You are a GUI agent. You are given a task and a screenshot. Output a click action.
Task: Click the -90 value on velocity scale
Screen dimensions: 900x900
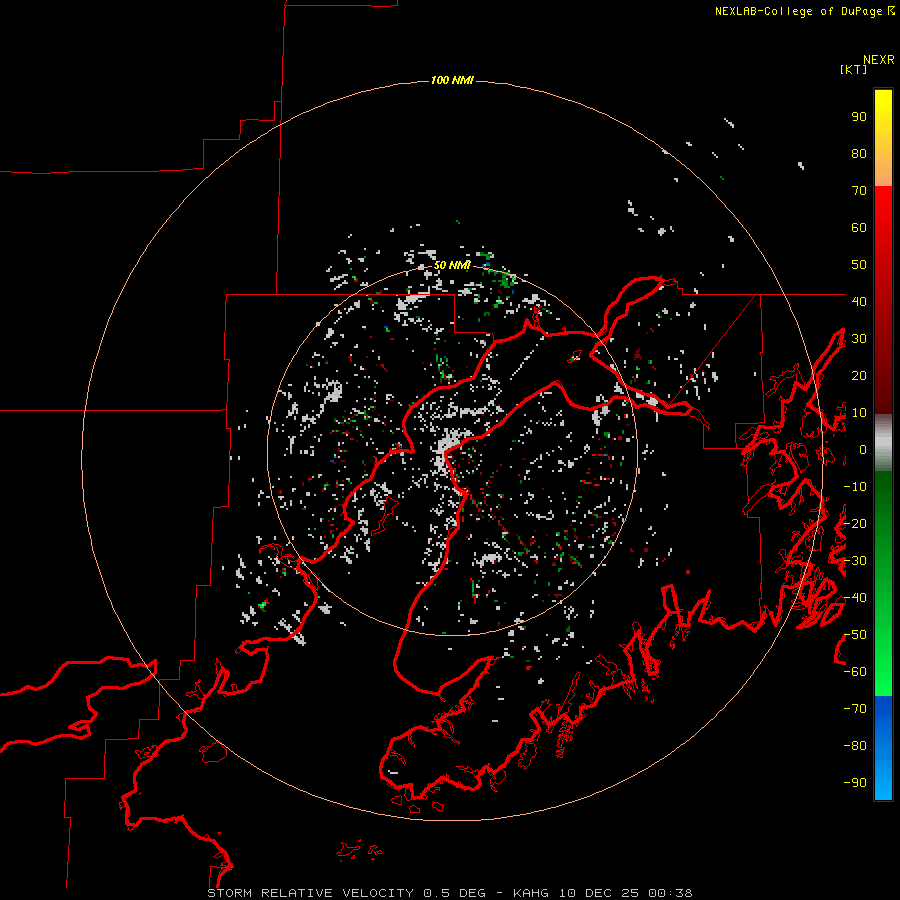click(855, 783)
